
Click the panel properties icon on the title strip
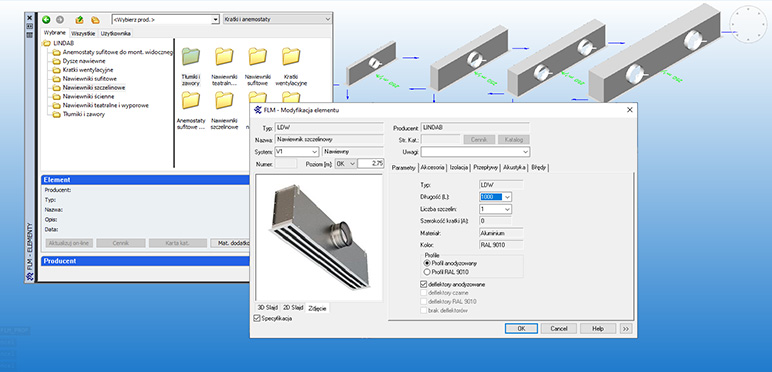(30, 34)
